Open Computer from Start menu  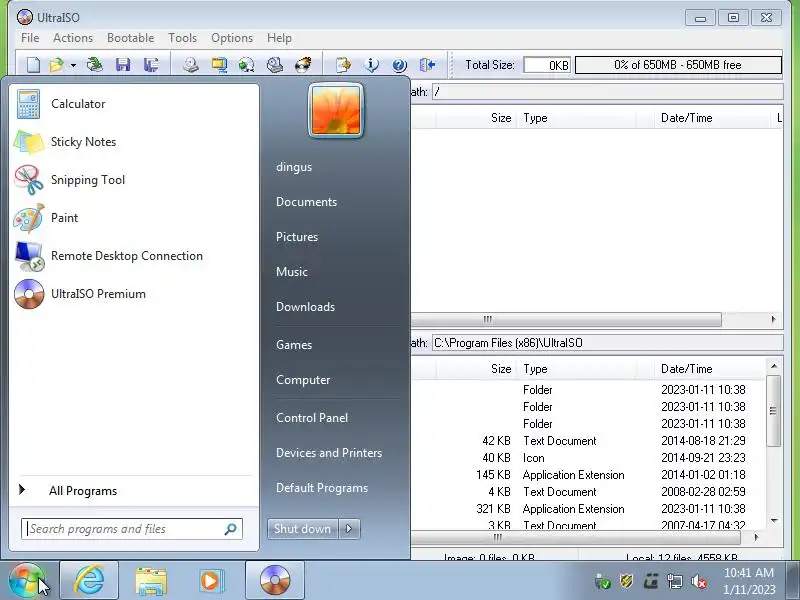[x=303, y=380]
